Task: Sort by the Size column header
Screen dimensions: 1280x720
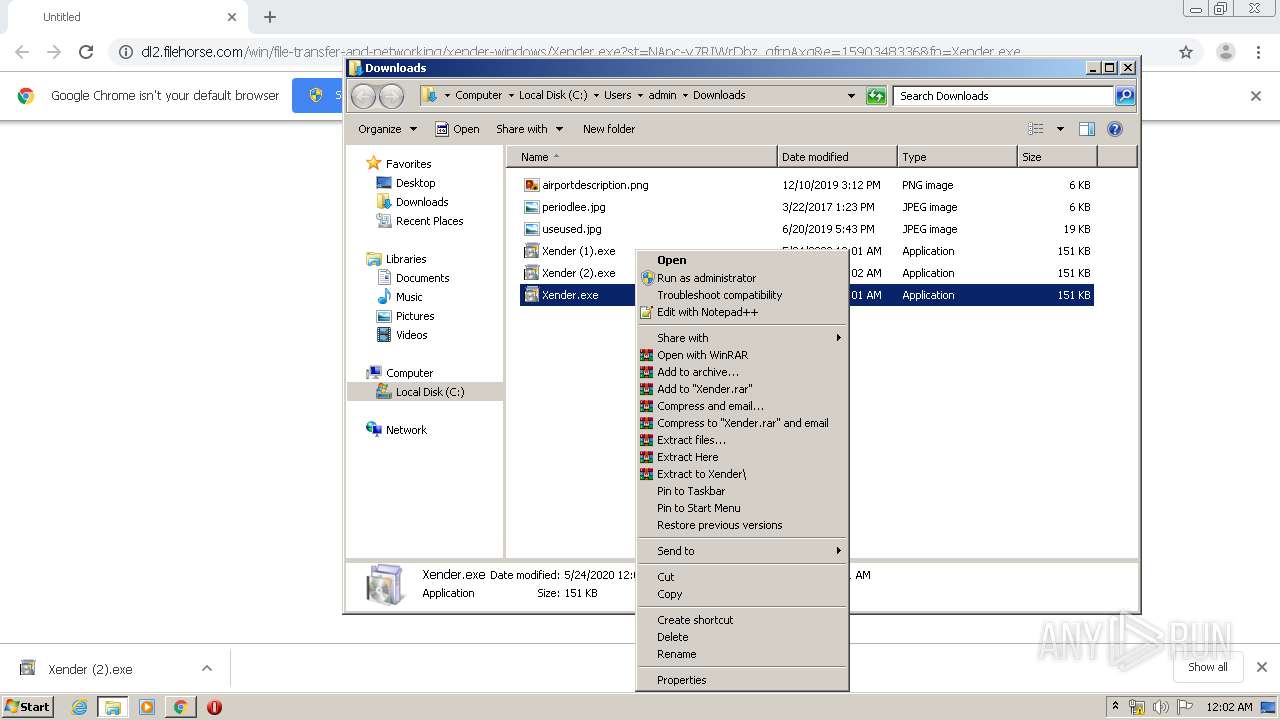Action: [1057, 157]
